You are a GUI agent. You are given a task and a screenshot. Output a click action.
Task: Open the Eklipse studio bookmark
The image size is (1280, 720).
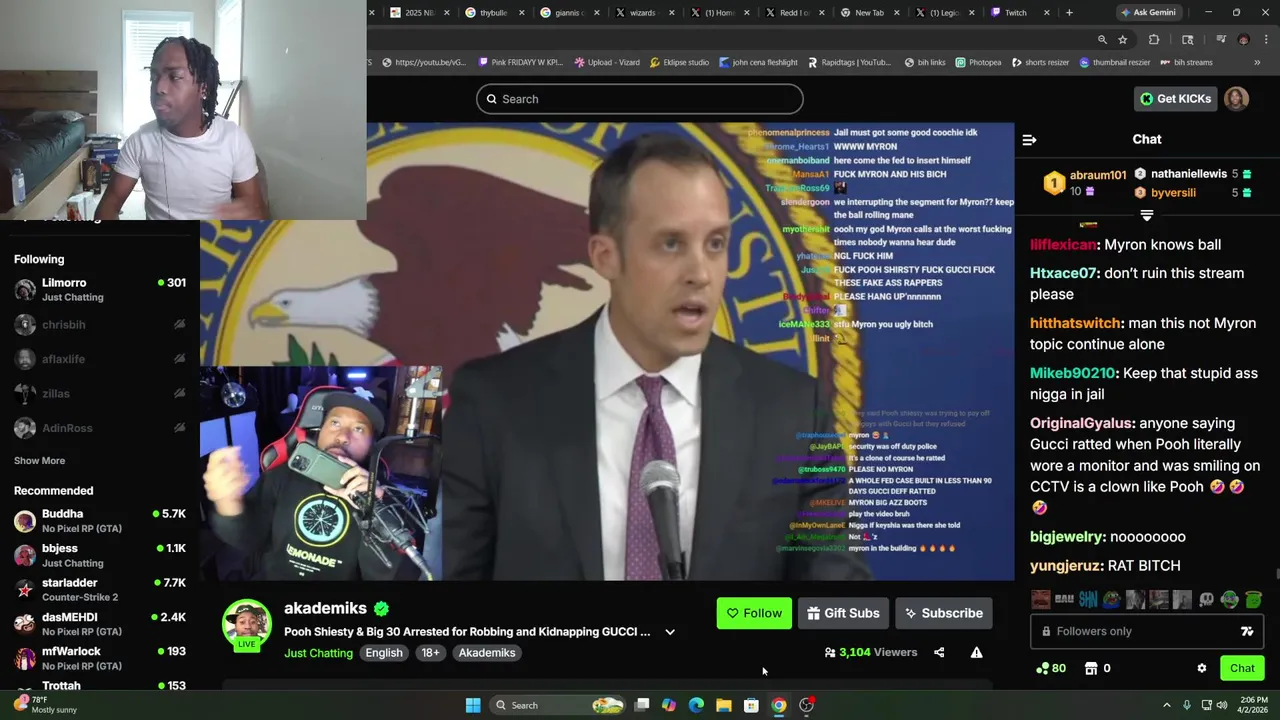click(x=679, y=62)
